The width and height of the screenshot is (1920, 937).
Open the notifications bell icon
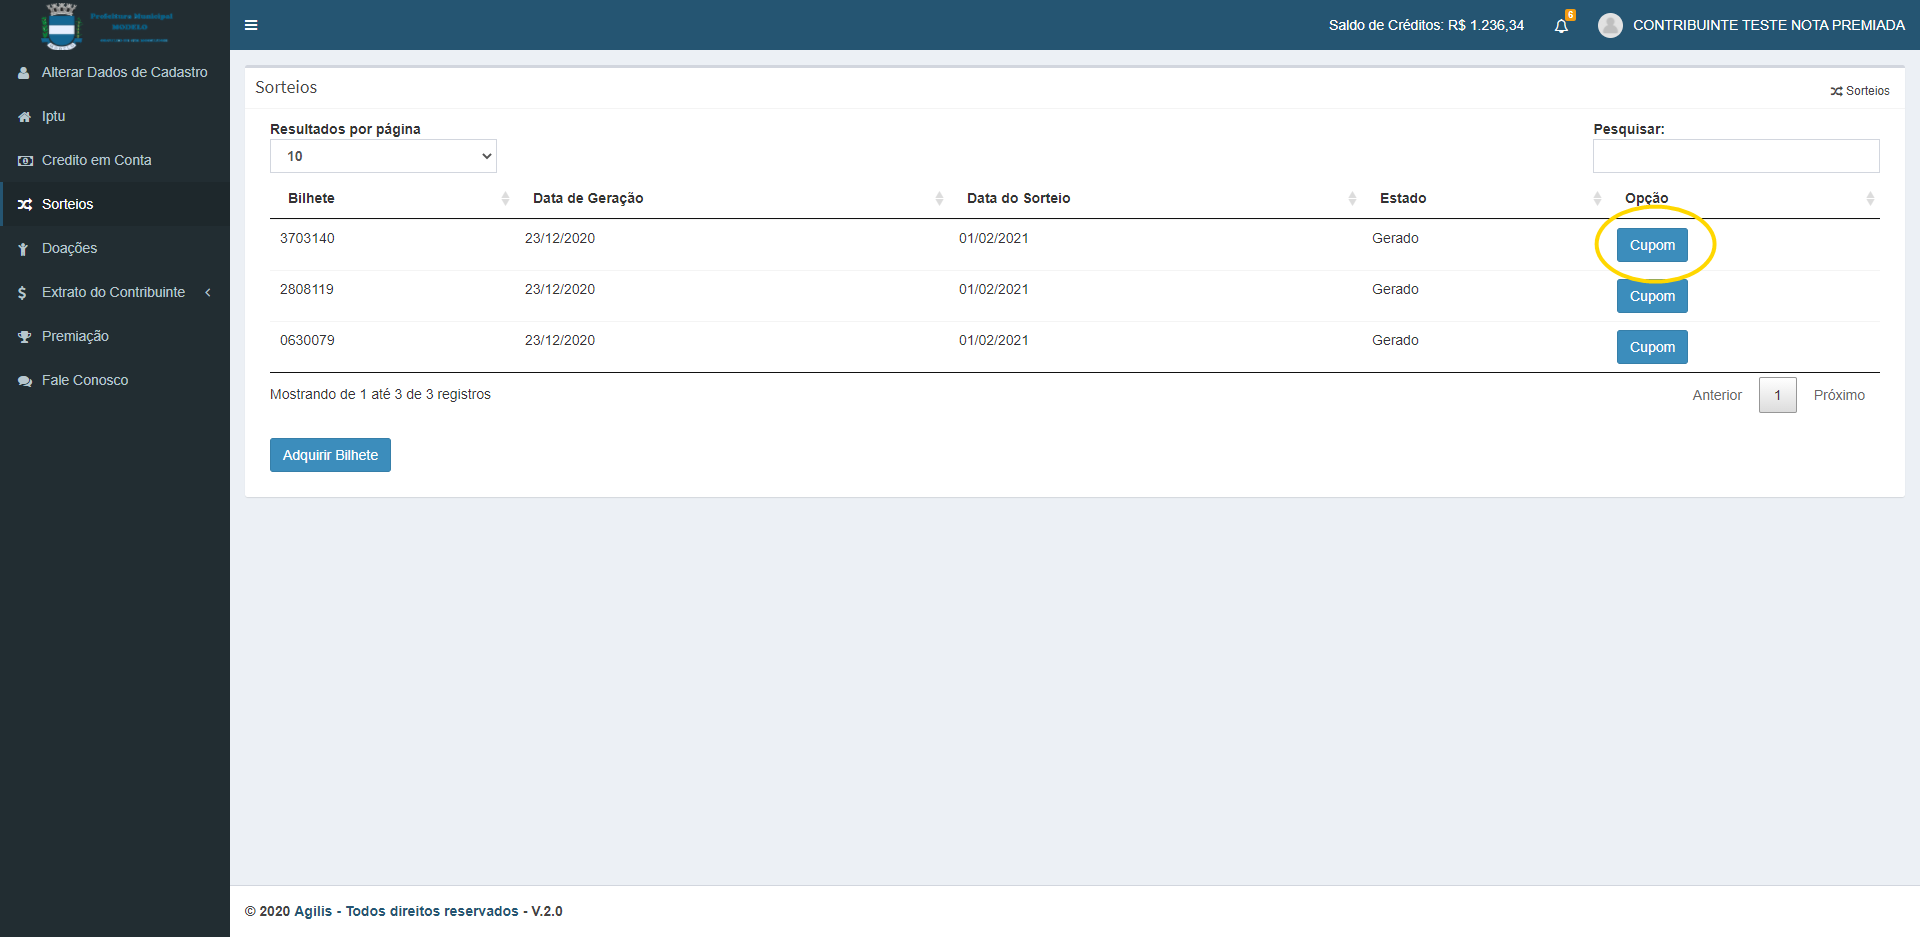1561,26
